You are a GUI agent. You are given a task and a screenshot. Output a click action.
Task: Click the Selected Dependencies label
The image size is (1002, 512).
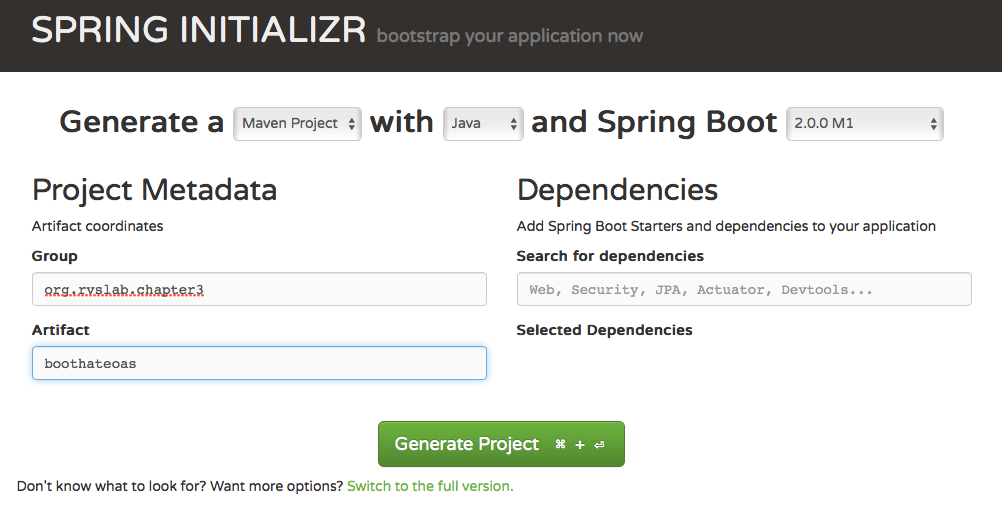coord(605,330)
